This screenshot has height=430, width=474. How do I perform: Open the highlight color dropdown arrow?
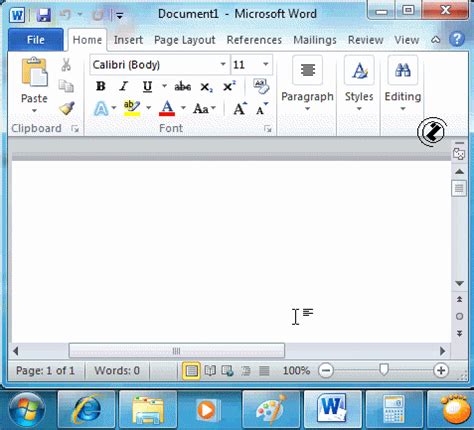click(148, 108)
